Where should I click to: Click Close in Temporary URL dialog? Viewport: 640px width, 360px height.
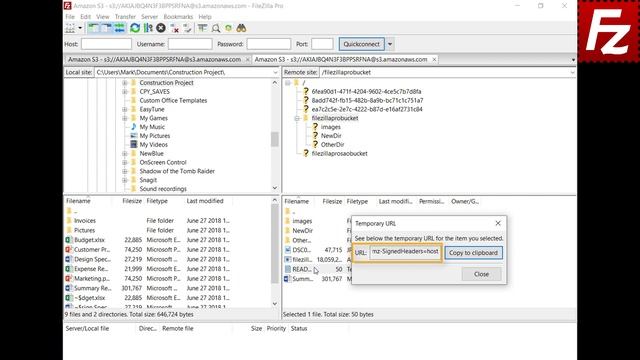point(482,274)
